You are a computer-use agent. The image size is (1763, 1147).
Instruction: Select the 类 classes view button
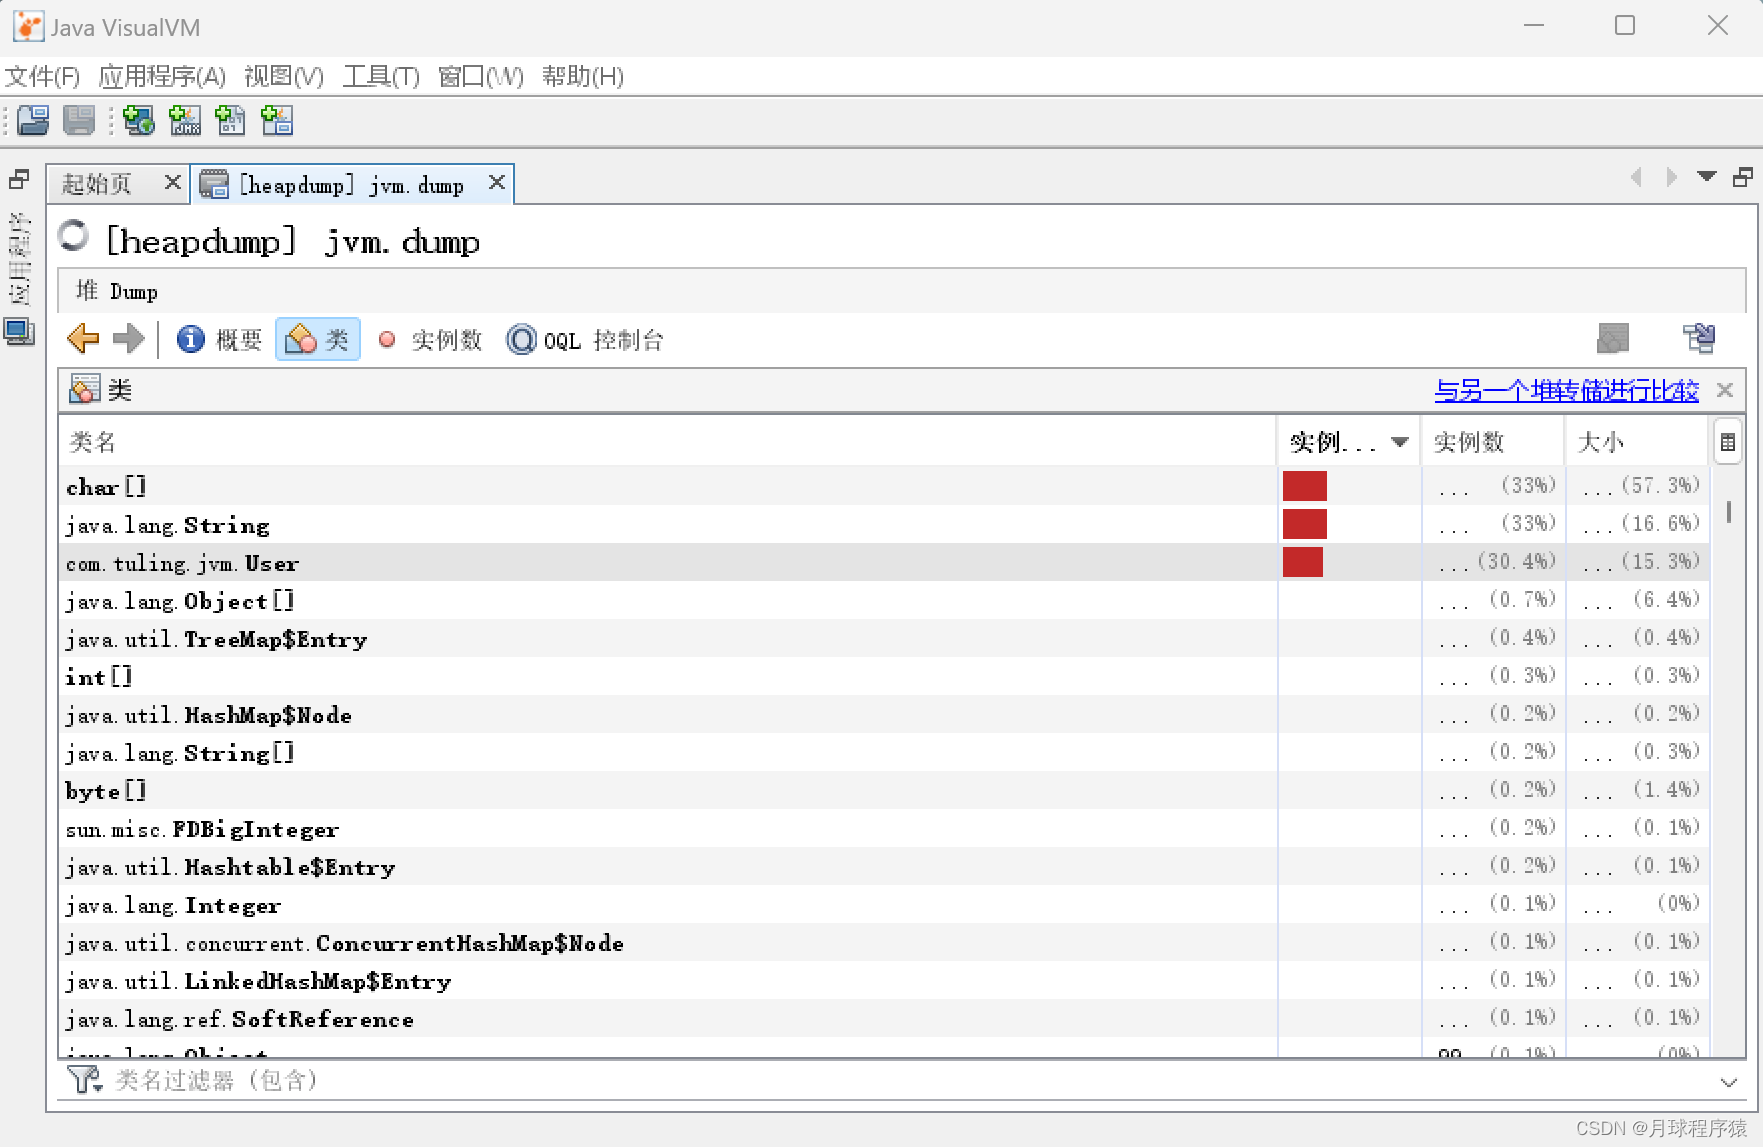coord(318,340)
